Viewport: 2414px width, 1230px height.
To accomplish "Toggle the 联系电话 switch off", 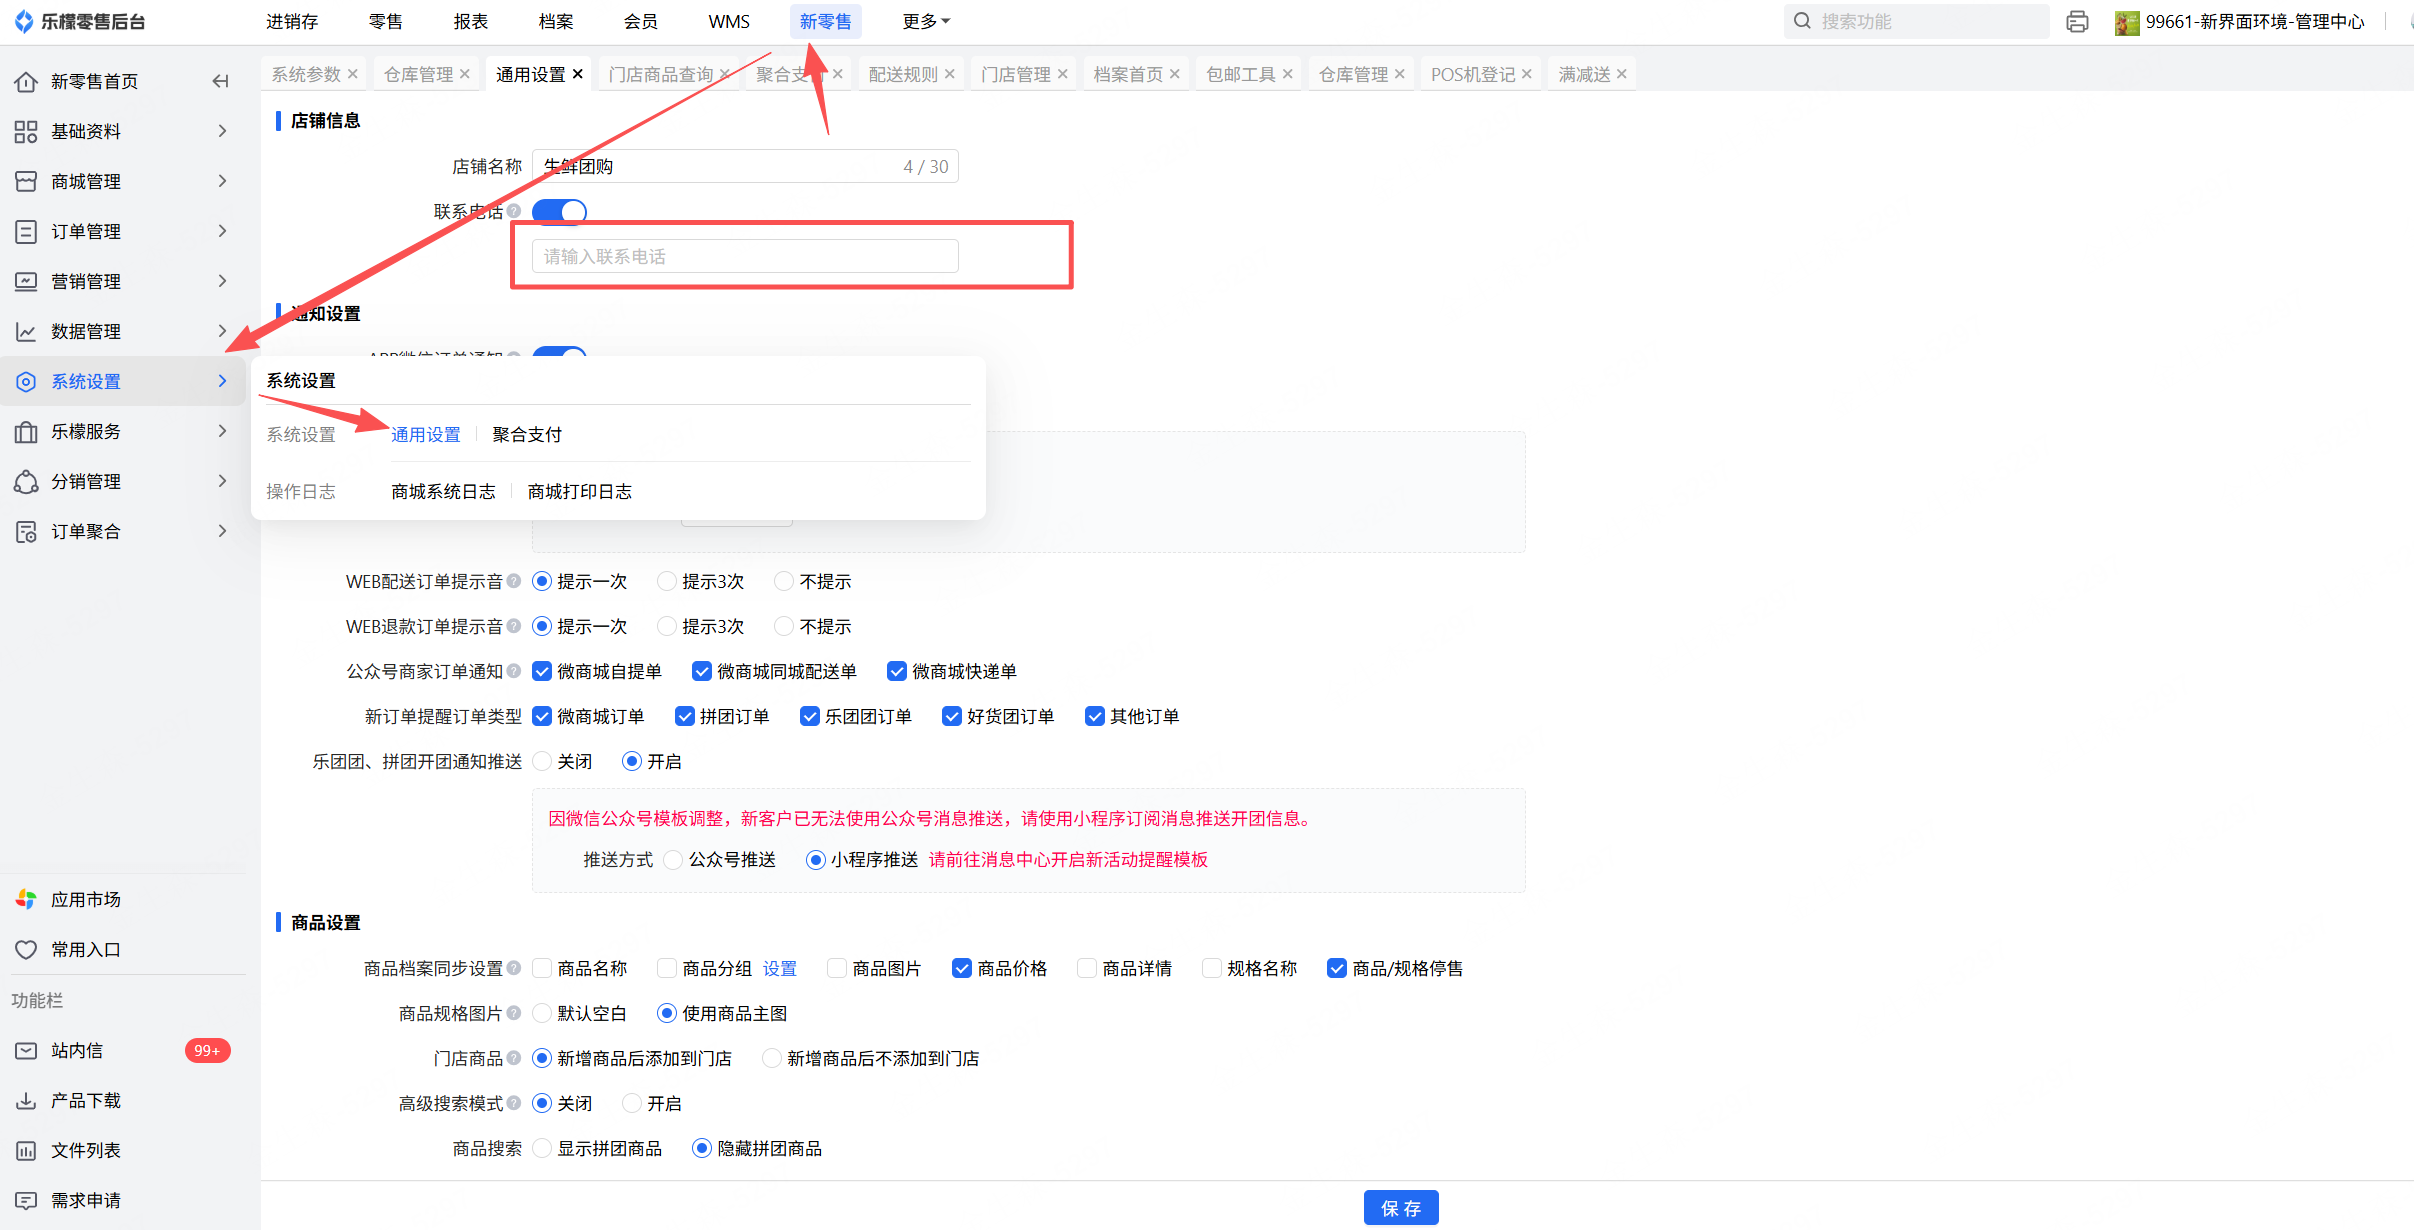I will pos(559,211).
